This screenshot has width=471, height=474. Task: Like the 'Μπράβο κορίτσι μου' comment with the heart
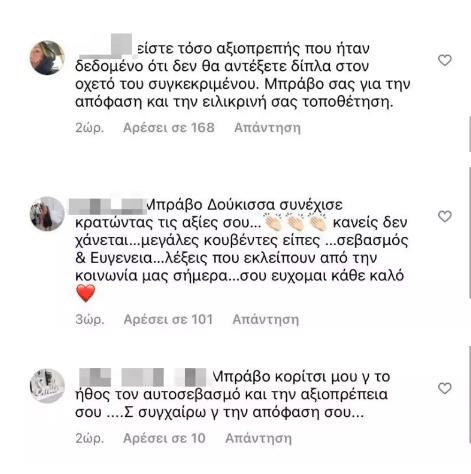(x=444, y=388)
